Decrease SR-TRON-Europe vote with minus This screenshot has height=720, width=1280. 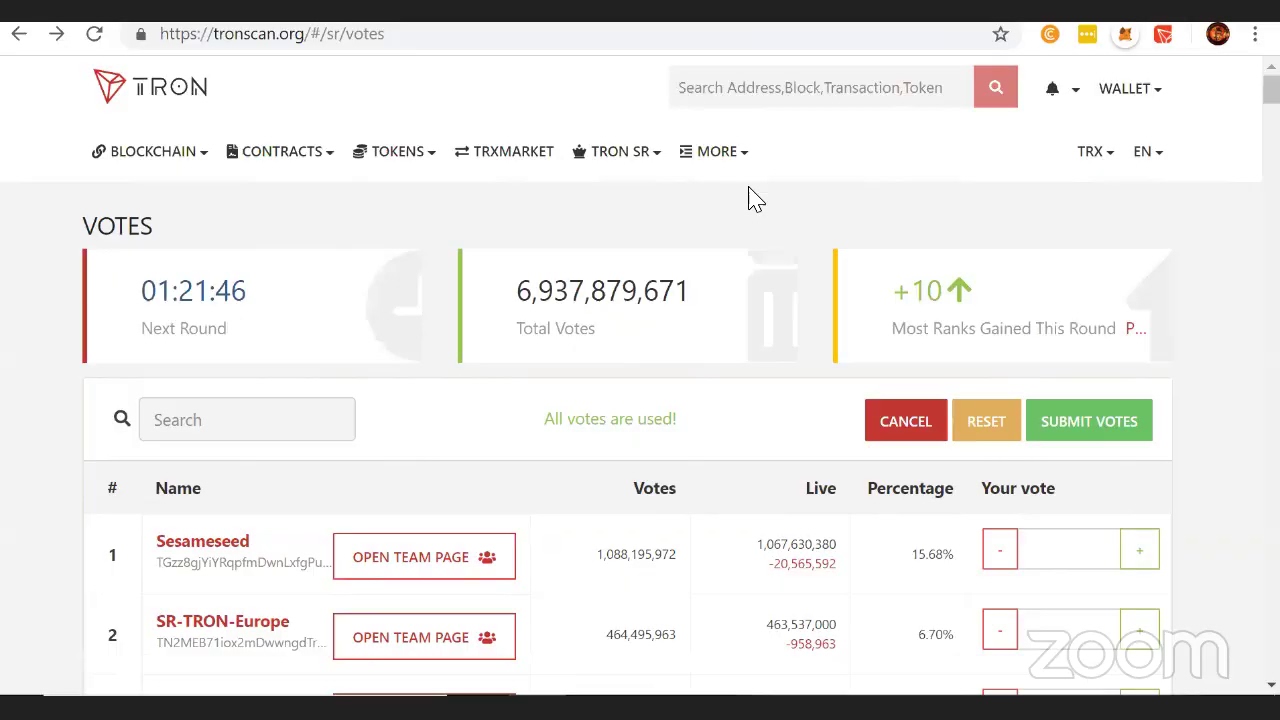coord(1000,629)
